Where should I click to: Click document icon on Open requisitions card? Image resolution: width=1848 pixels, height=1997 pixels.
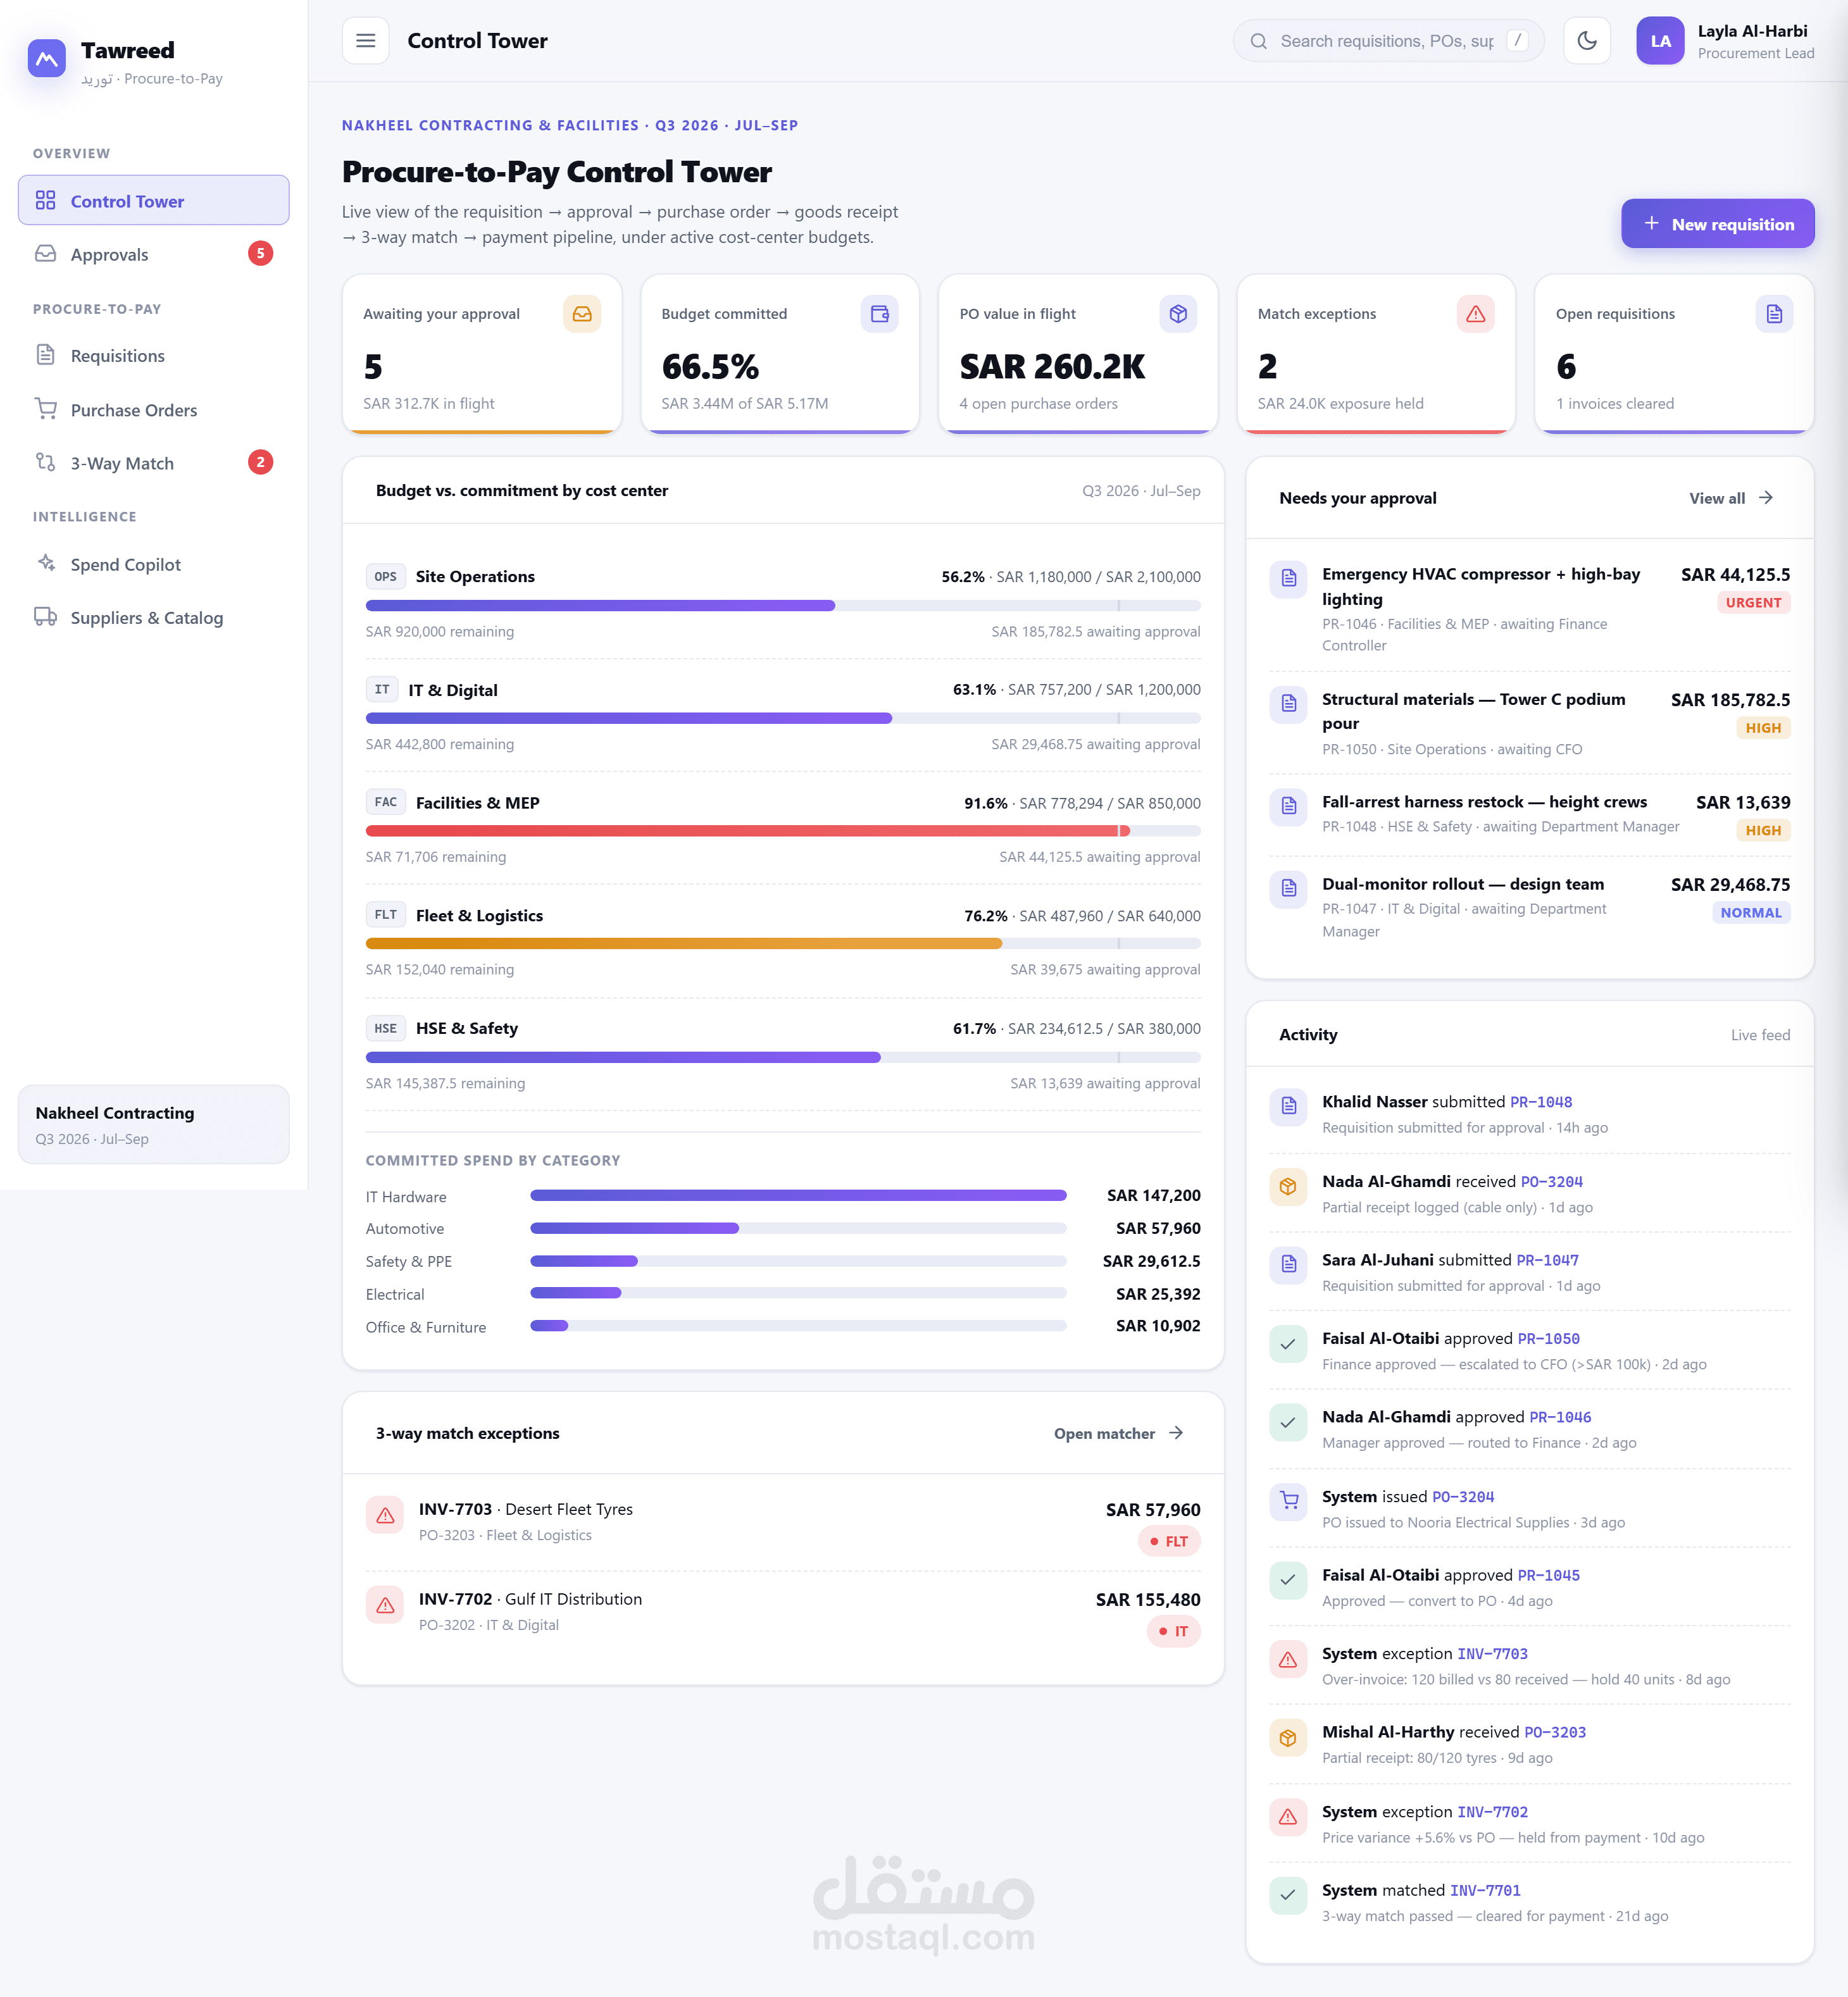coord(1774,314)
